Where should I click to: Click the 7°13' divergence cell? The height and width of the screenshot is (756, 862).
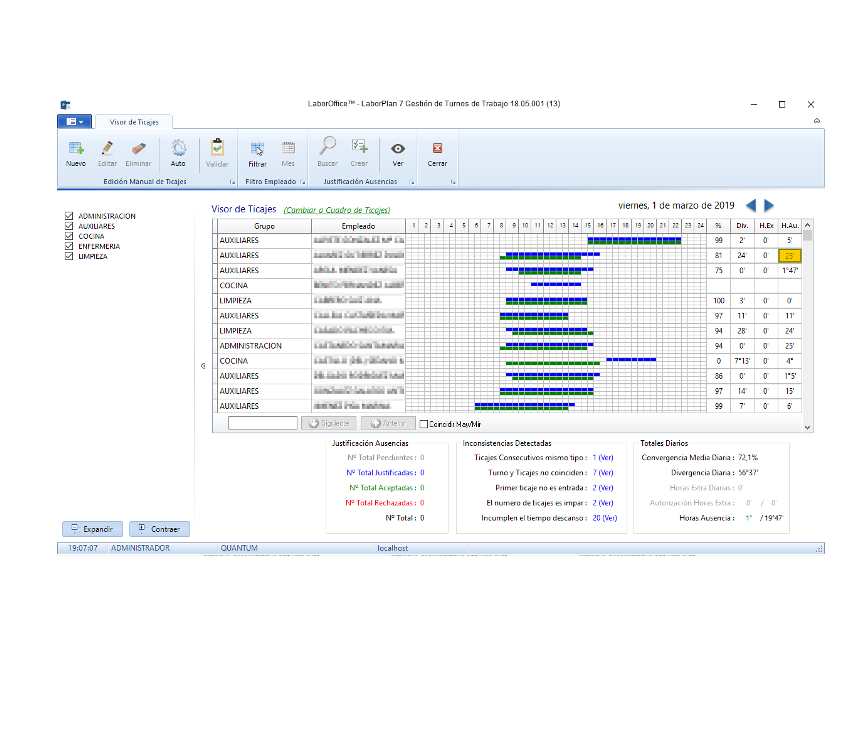point(742,361)
